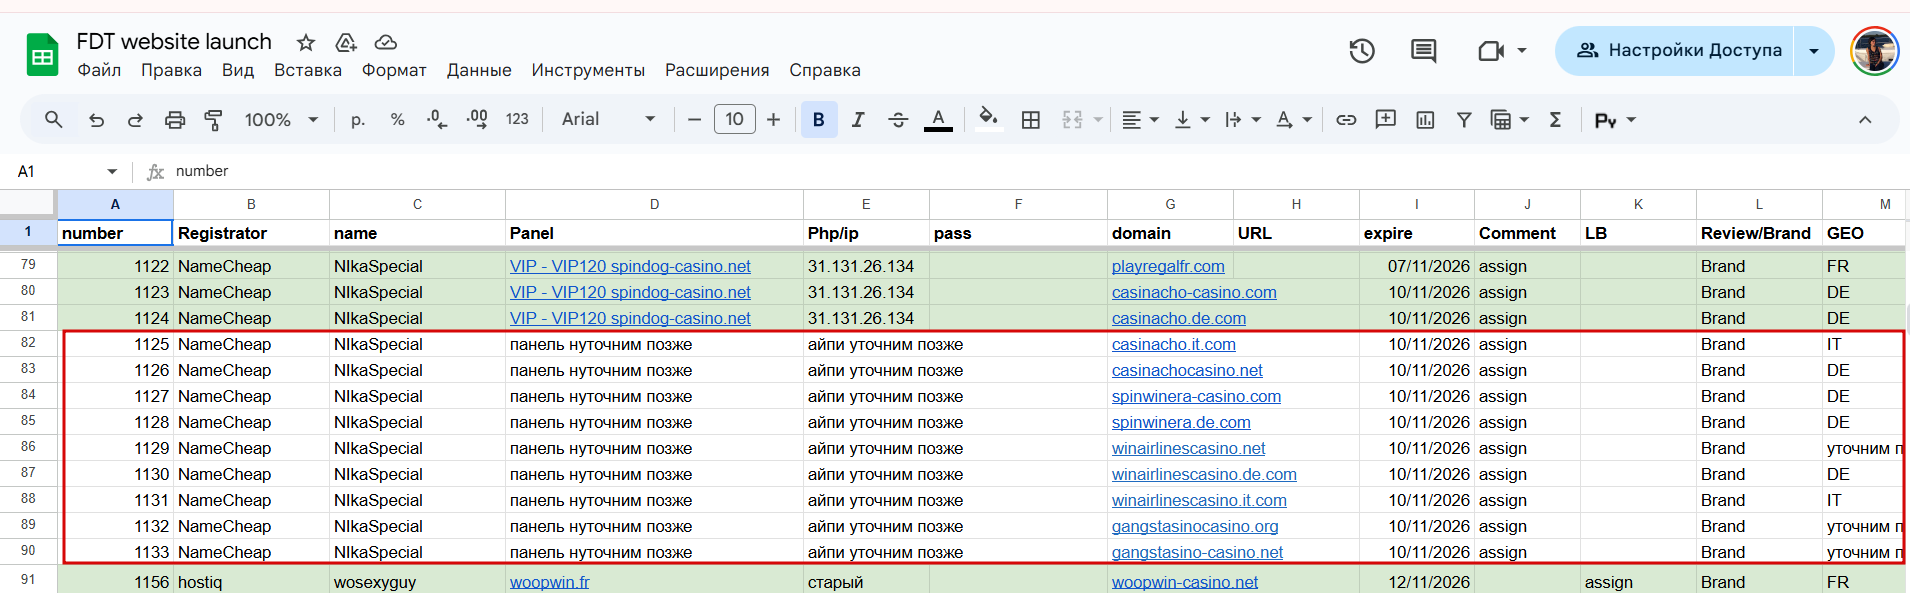
Task: Click the merge cells icon
Action: 1073,120
